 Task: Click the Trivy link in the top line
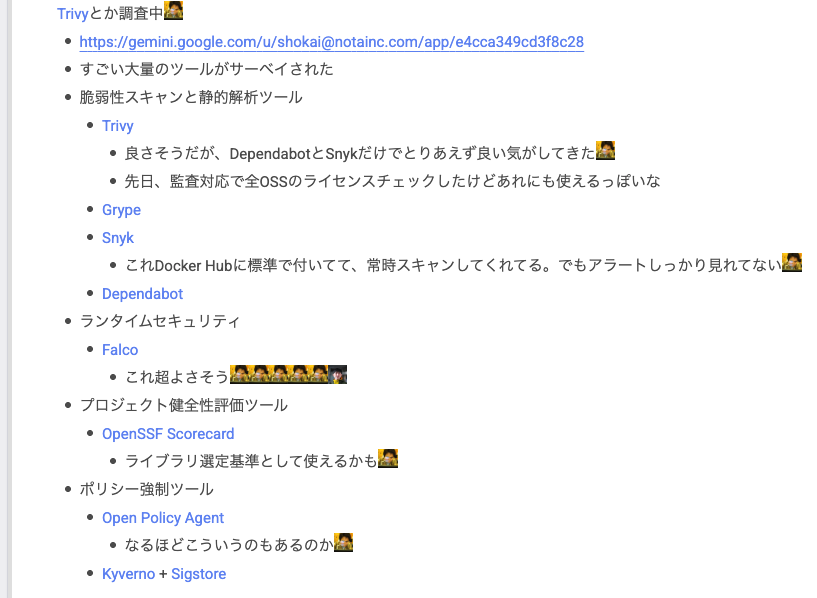(x=73, y=14)
